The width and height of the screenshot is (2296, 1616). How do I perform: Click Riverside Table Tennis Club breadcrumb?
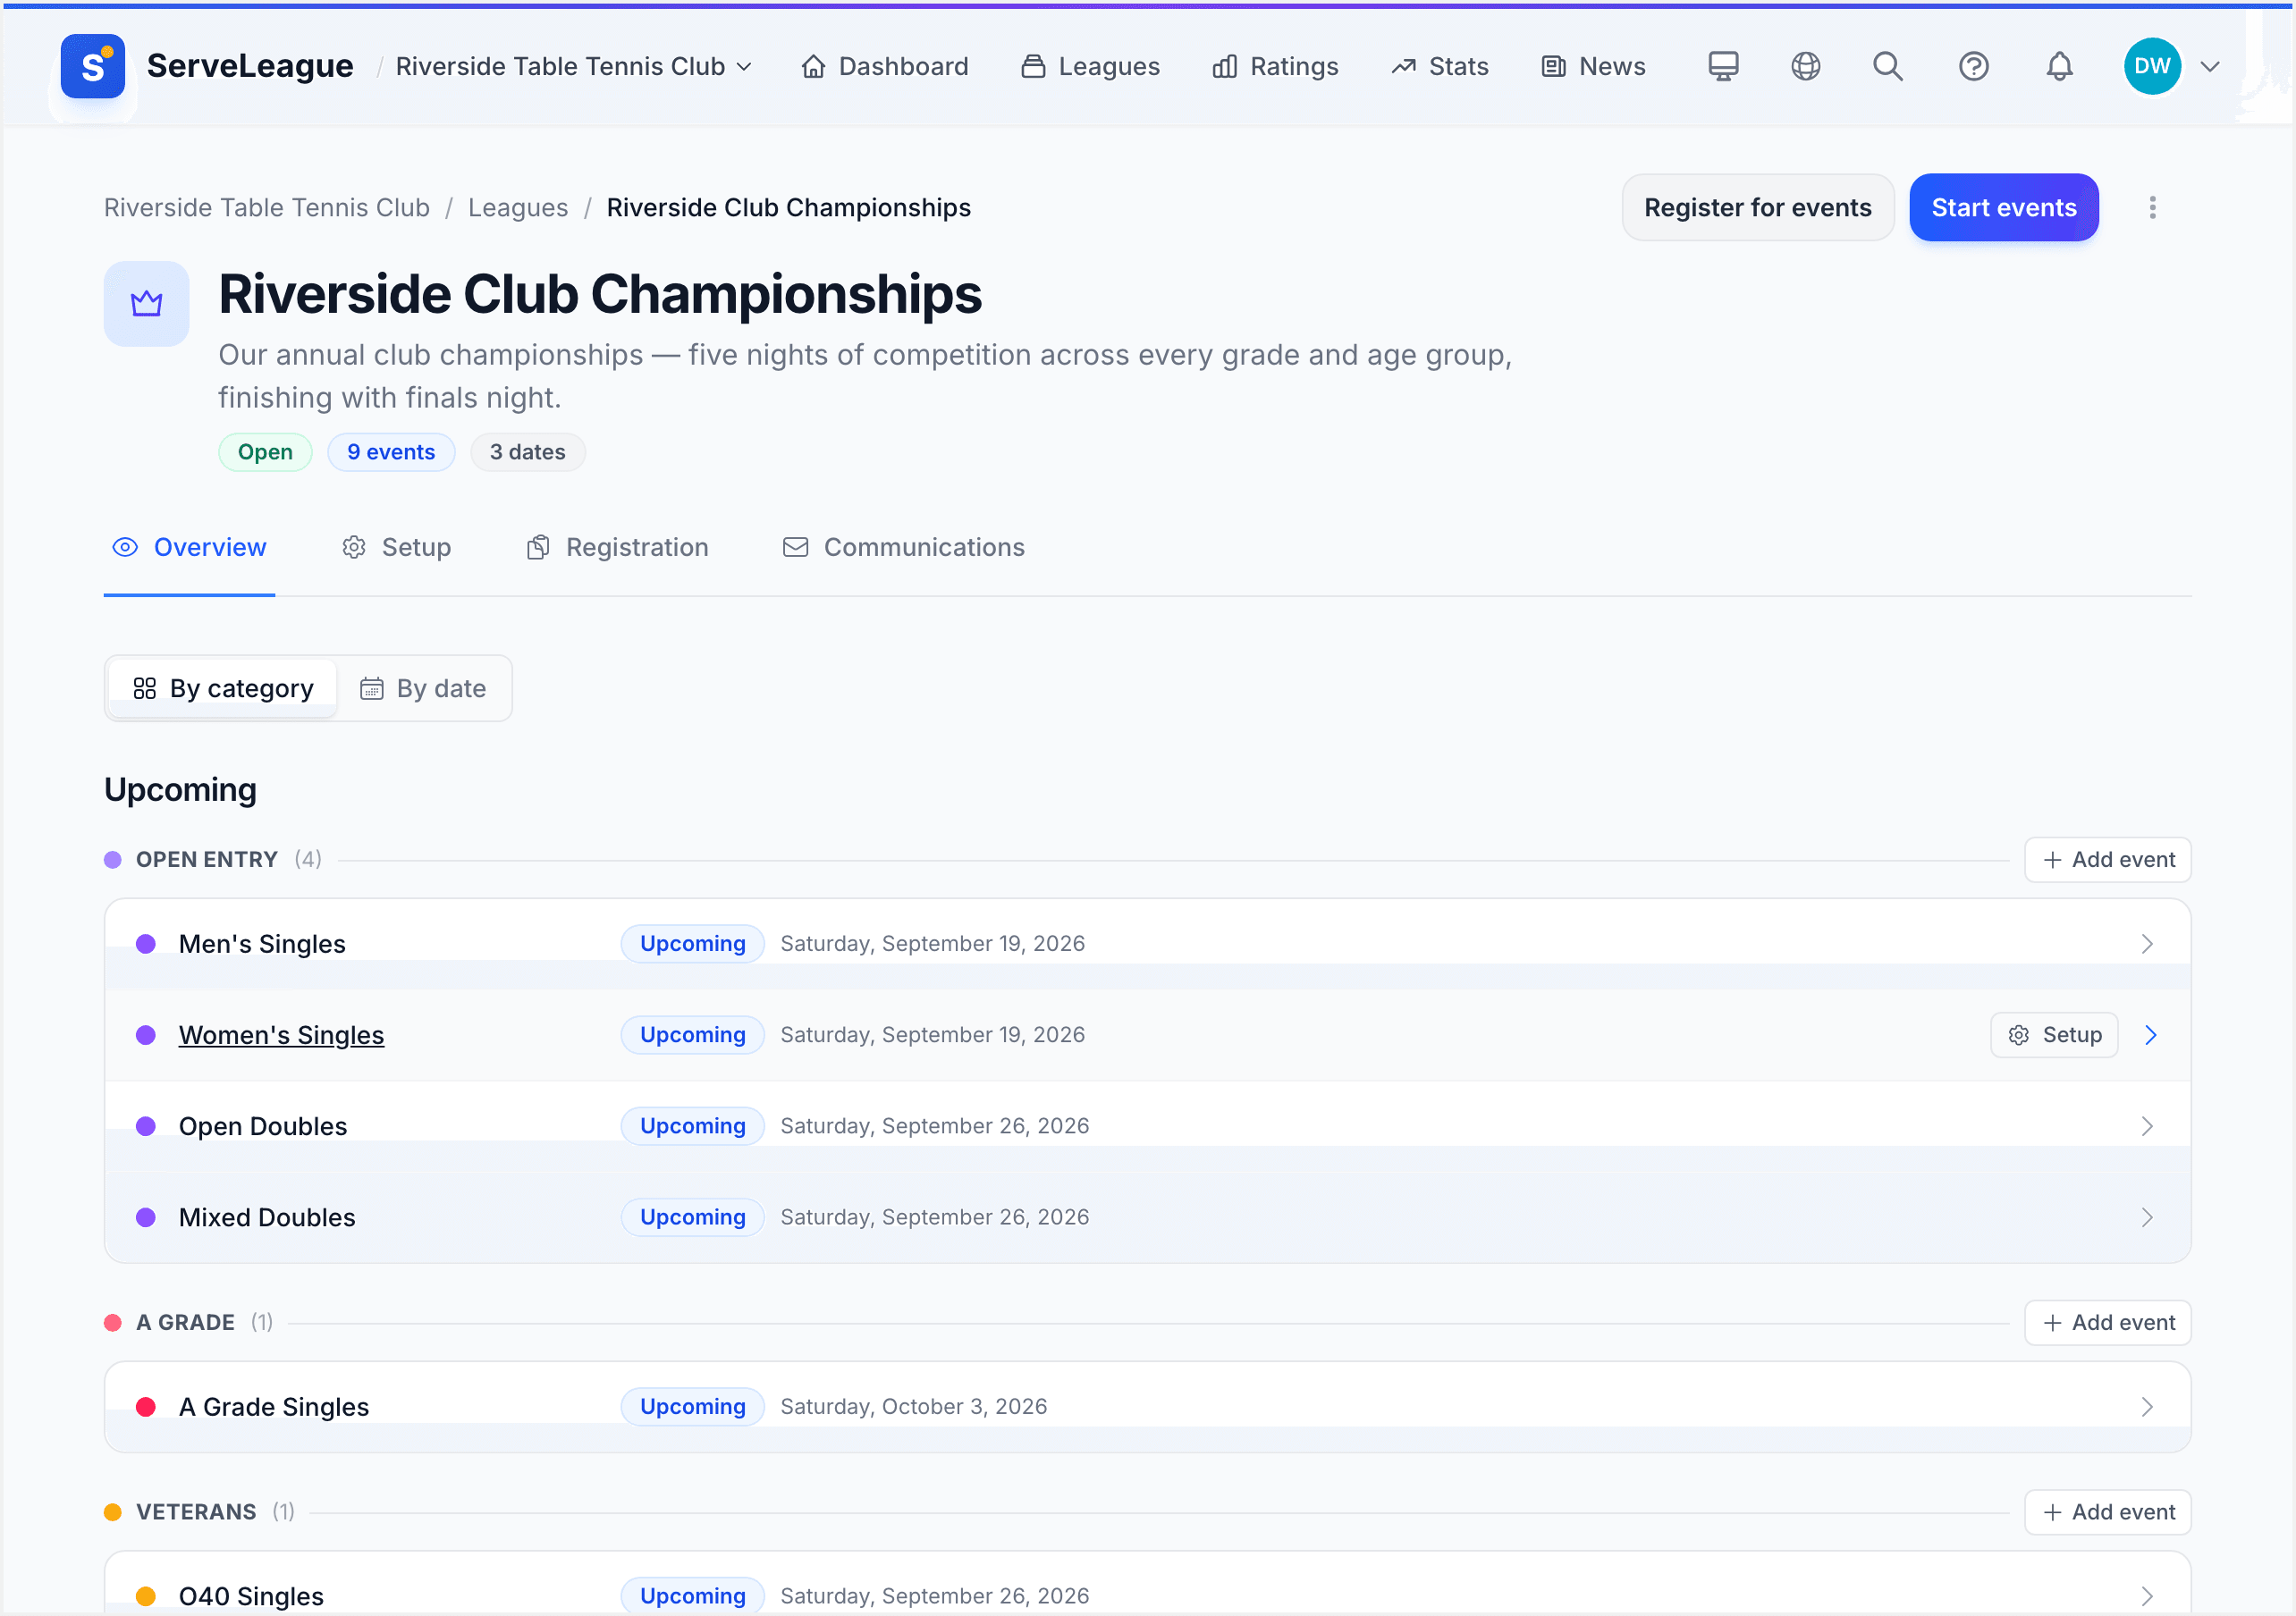[267, 207]
